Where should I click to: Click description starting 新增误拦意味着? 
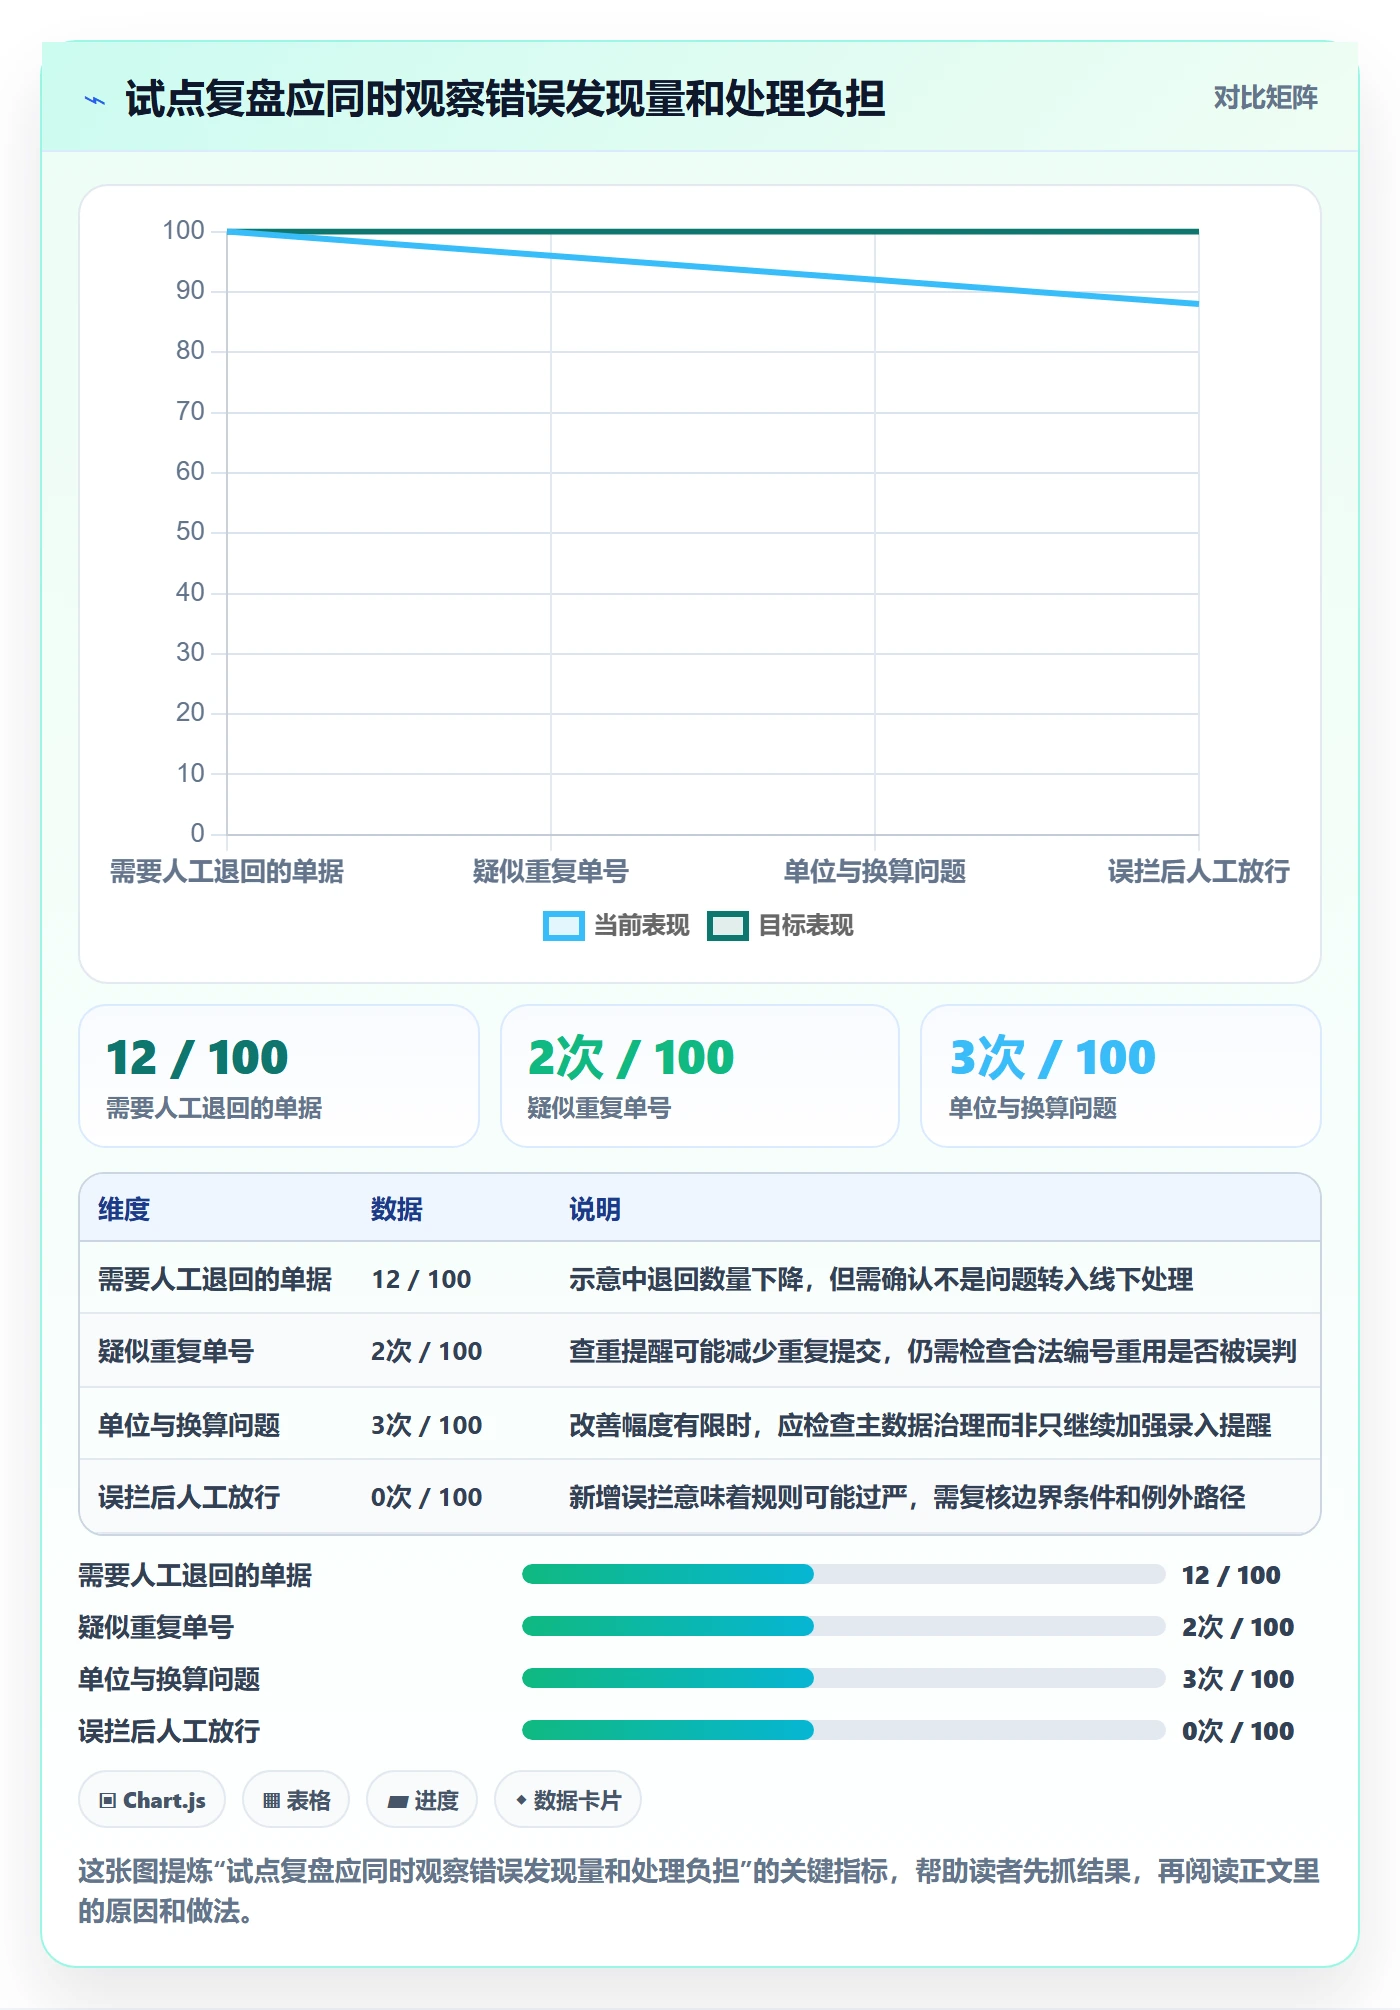(x=907, y=1496)
